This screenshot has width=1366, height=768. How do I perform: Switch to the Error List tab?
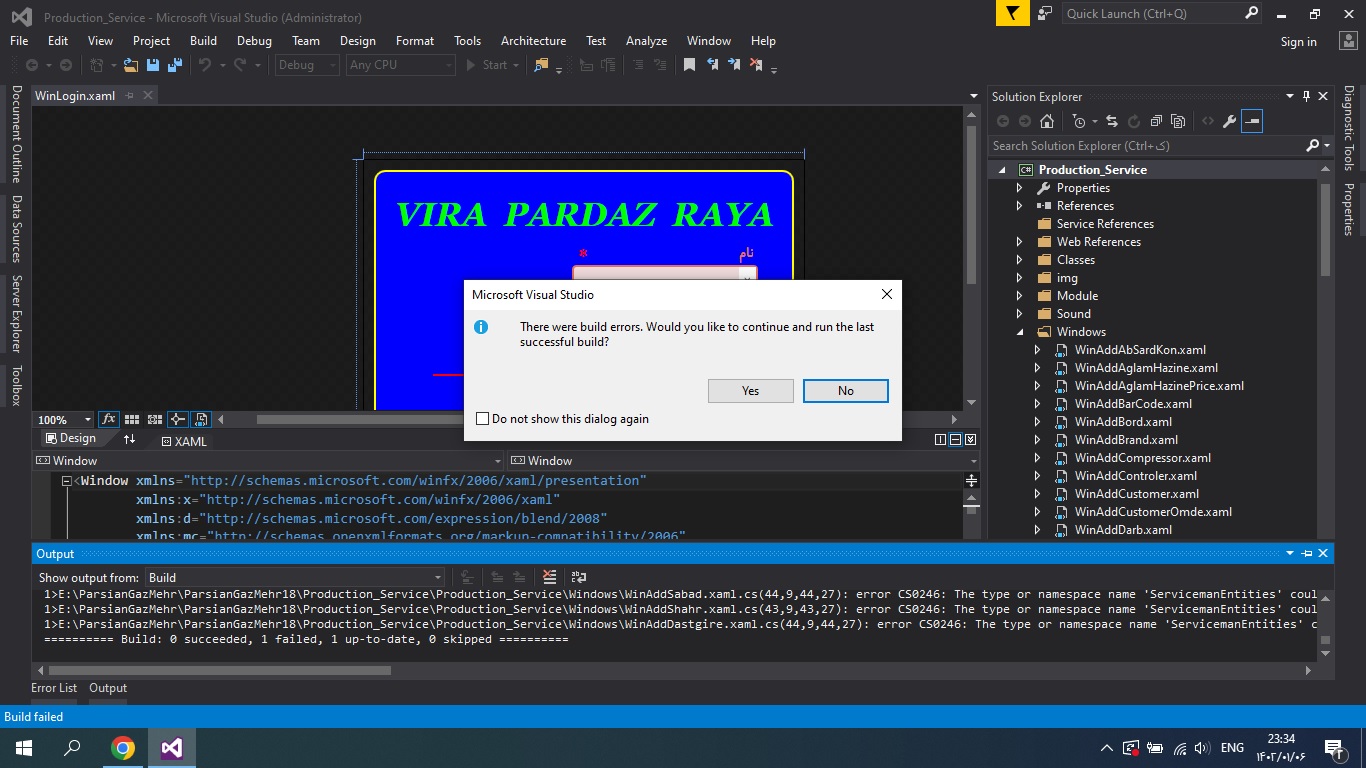pos(54,688)
